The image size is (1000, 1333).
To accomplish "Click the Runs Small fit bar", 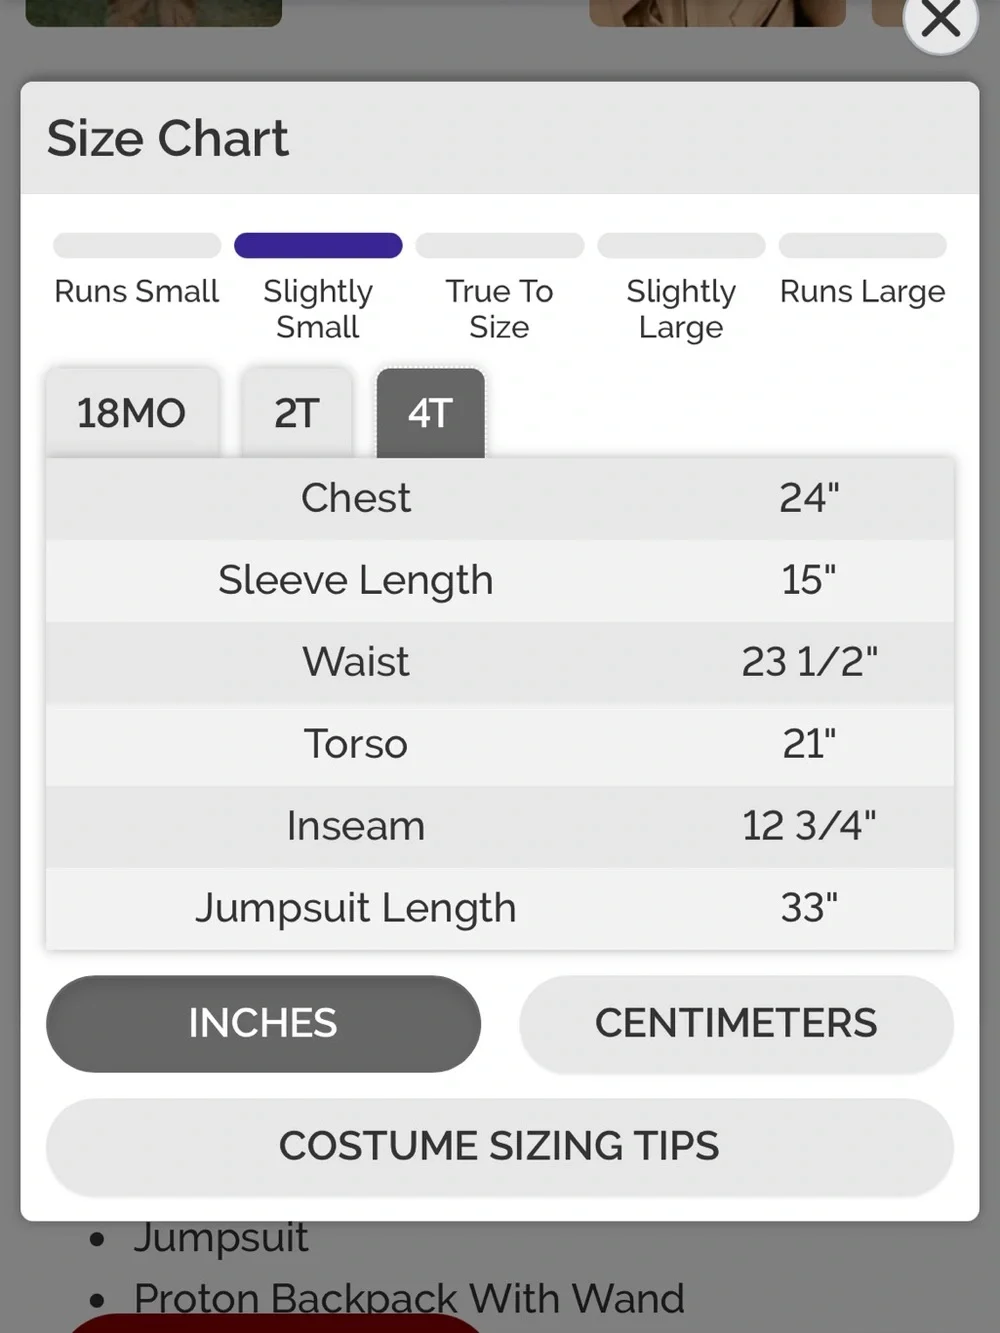I will 137,245.
